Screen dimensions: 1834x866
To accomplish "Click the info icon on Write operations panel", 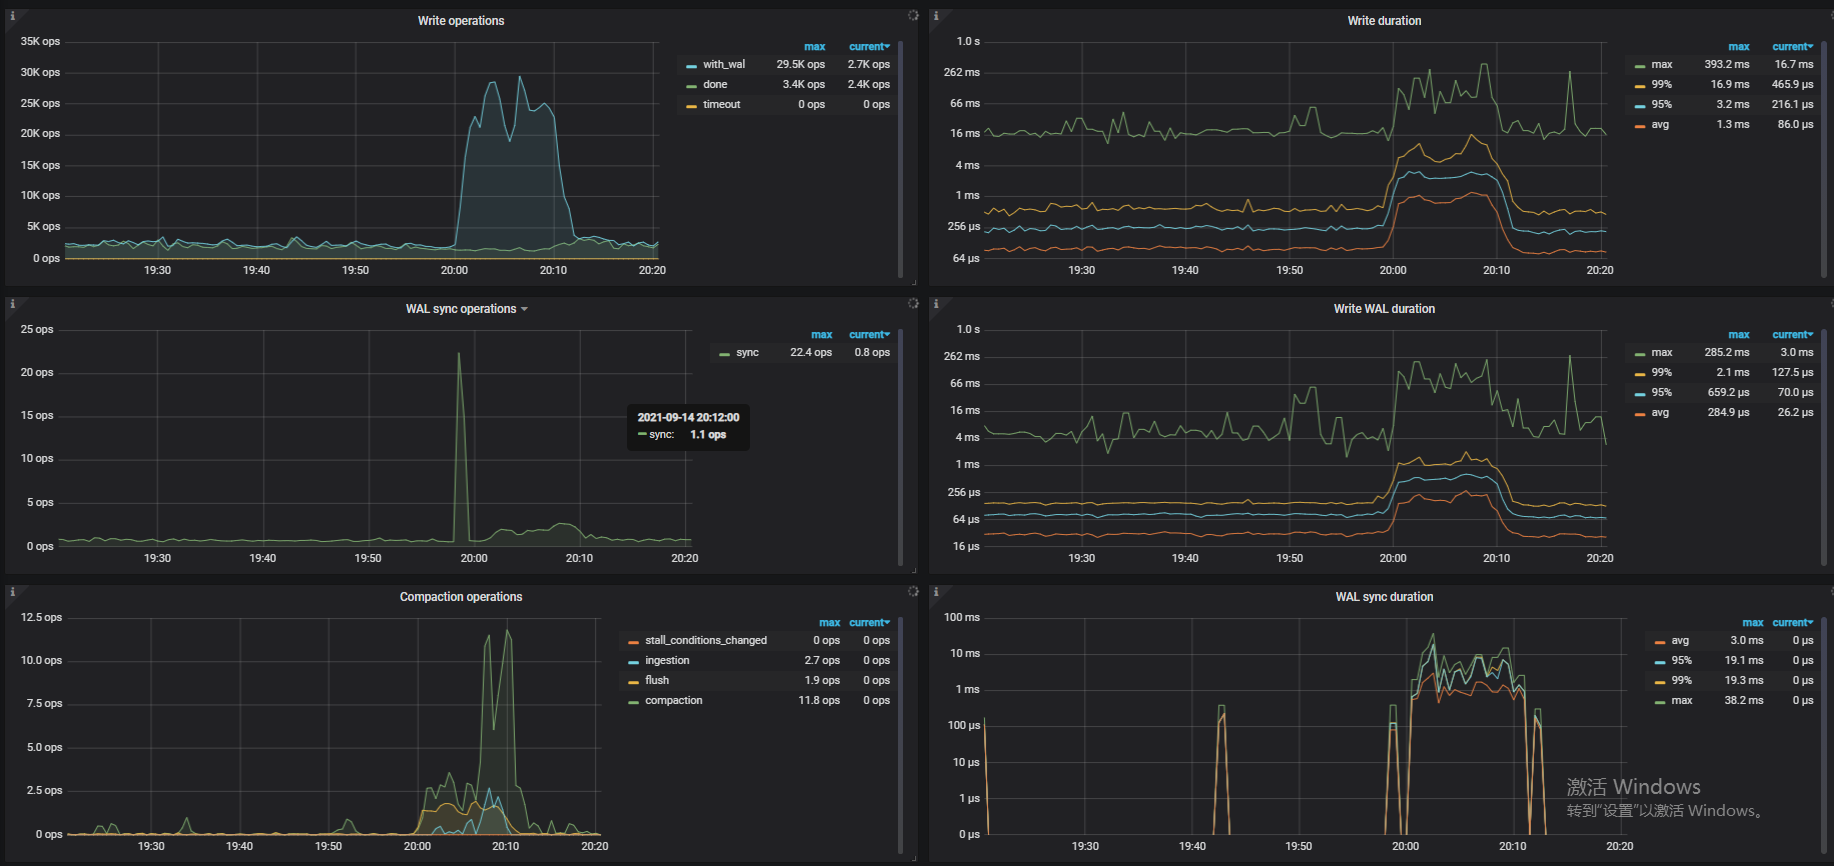I will click(x=12, y=16).
